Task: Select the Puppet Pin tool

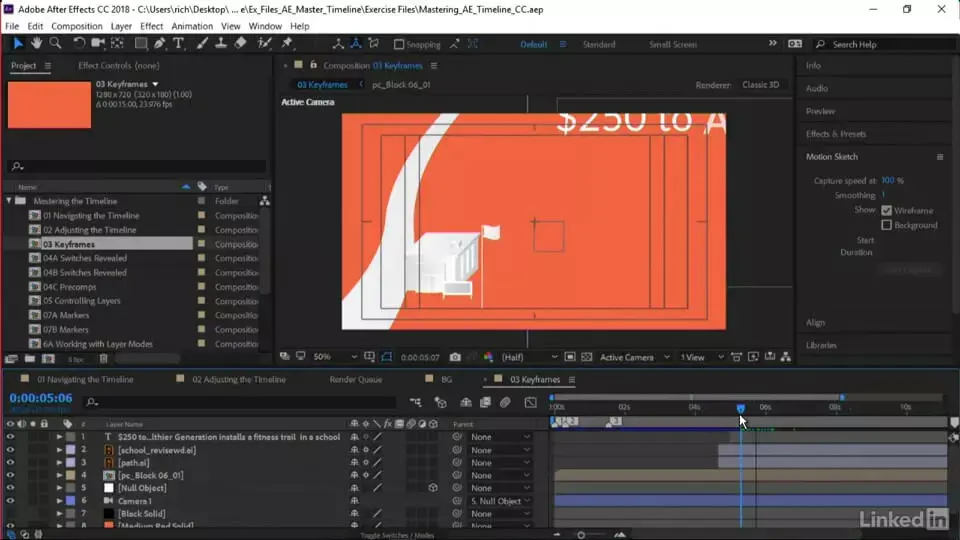Action: 287,43
